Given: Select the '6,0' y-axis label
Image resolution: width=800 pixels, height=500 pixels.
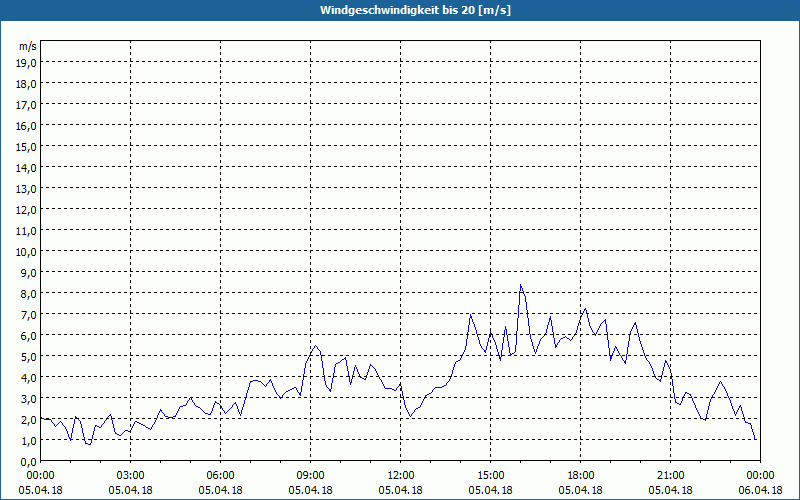Looking at the screenshot, I should [x=28, y=336].
